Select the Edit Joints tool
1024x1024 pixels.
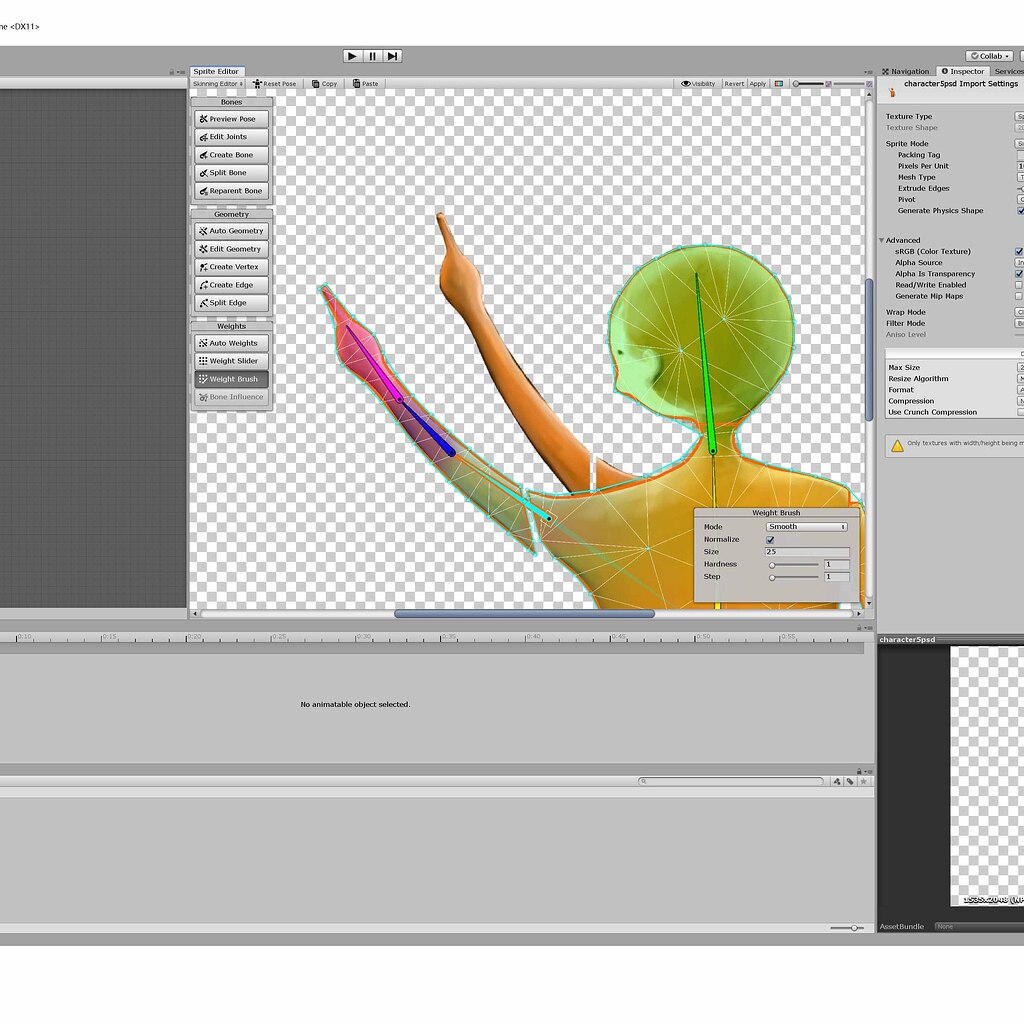(x=231, y=136)
